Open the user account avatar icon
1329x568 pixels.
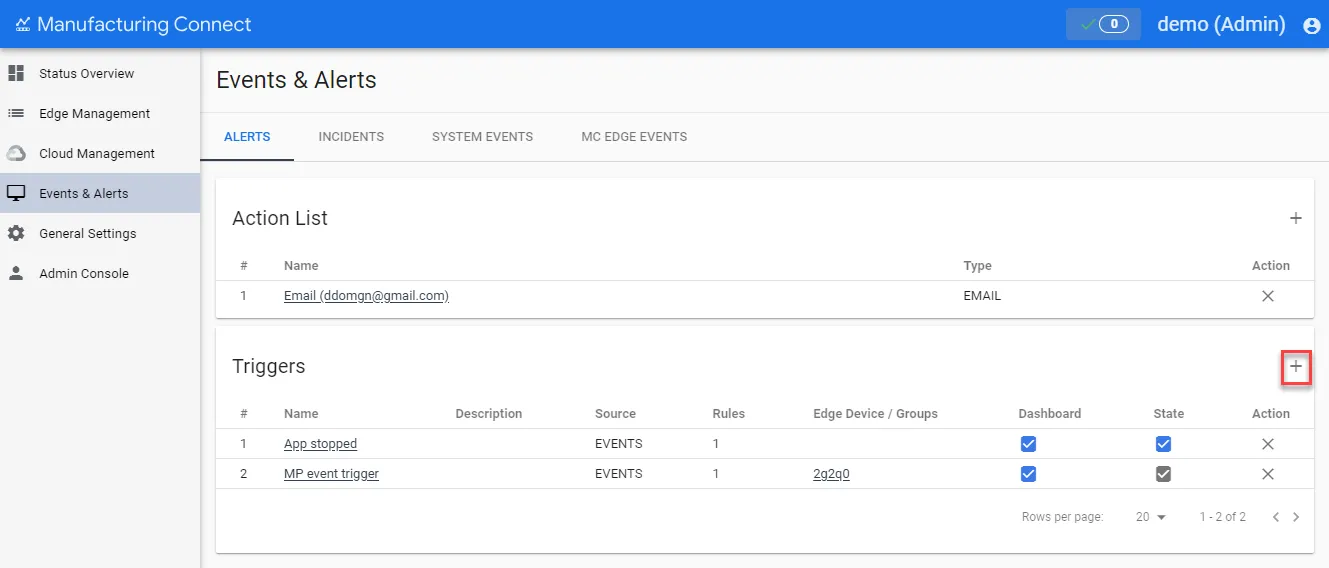pos(1312,25)
